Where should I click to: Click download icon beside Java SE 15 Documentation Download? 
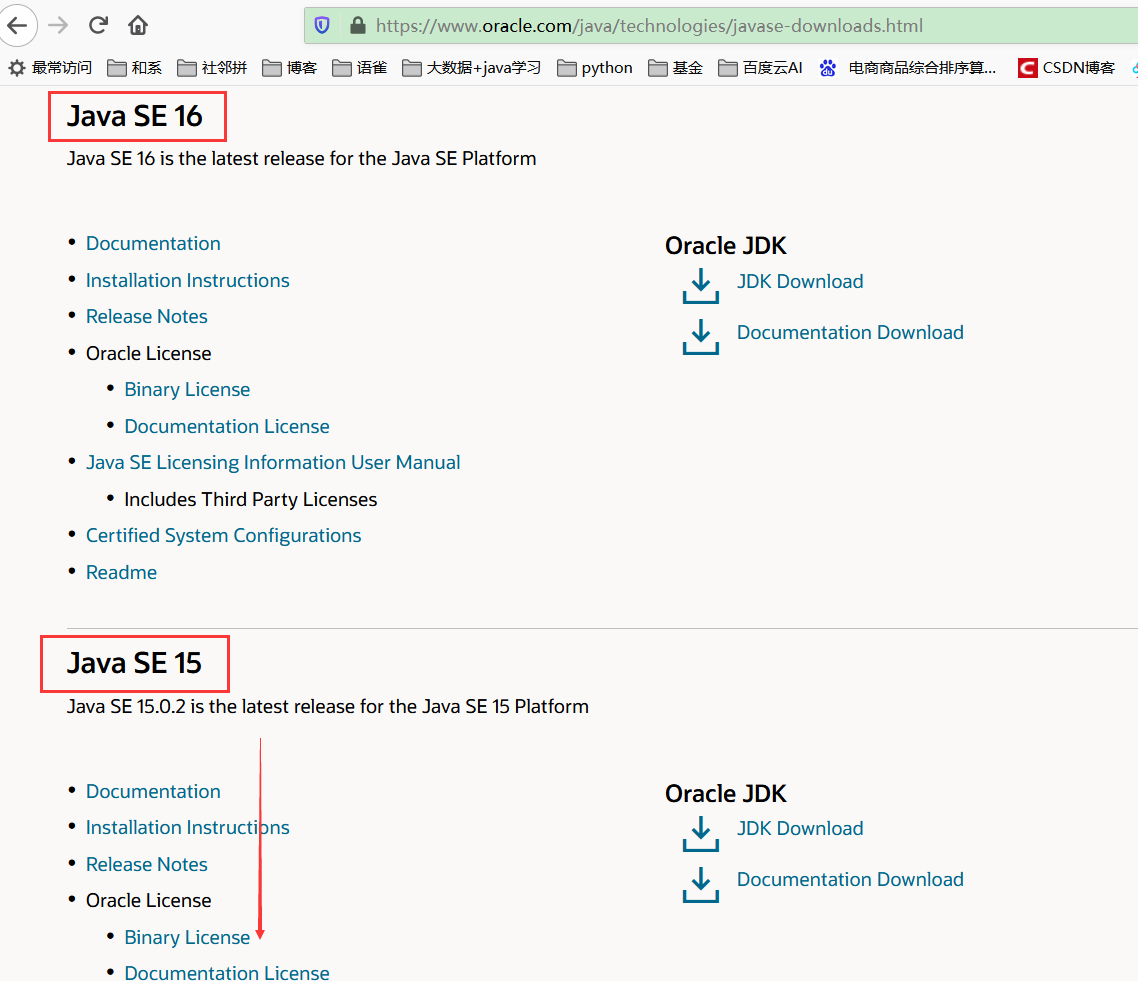pos(700,884)
